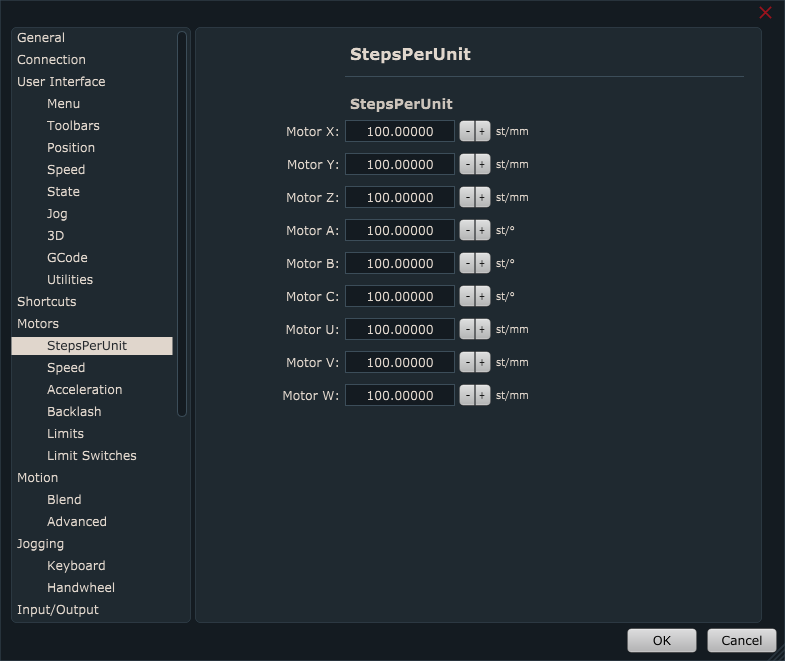Select Backlash under Motors
The width and height of the screenshot is (785, 661).
pyautogui.click(x=74, y=411)
